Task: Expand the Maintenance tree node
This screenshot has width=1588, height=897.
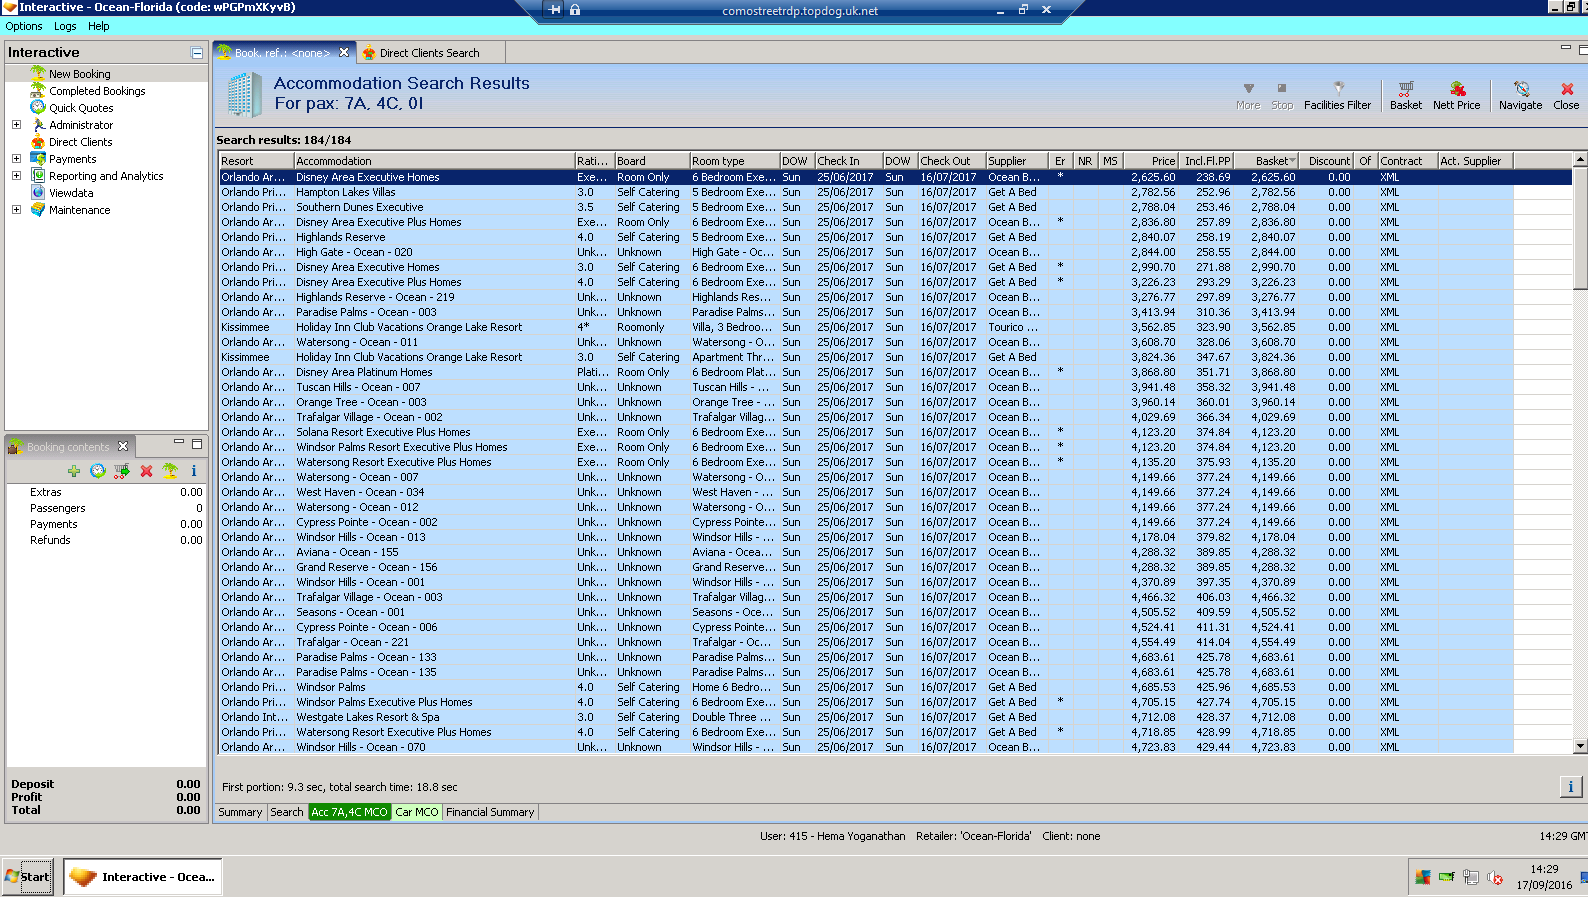Action: tap(16, 210)
